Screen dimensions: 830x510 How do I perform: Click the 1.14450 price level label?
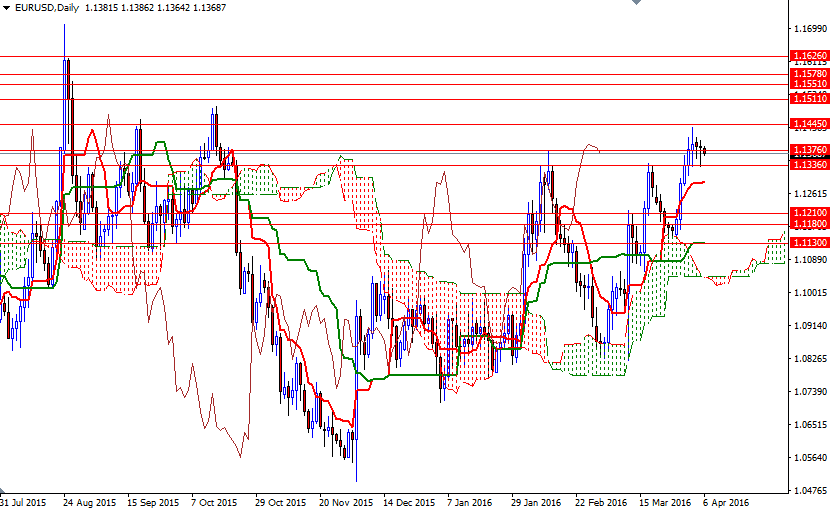[809, 124]
